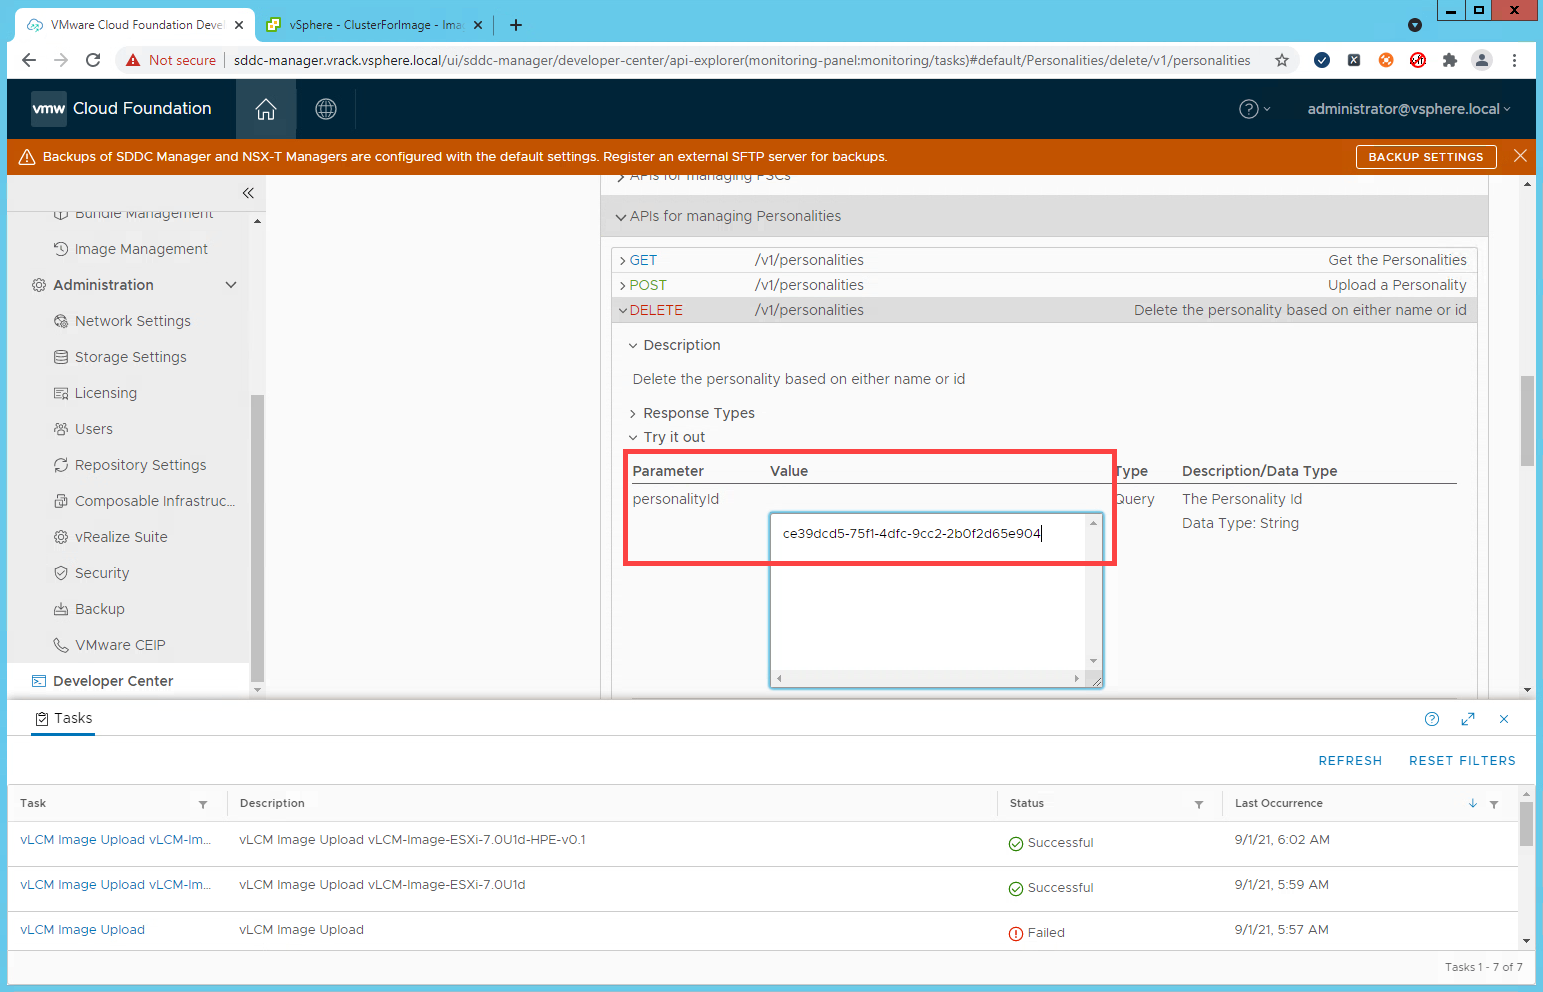
Task: Collapse the left navigation sidebar
Action: (x=248, y=193)
